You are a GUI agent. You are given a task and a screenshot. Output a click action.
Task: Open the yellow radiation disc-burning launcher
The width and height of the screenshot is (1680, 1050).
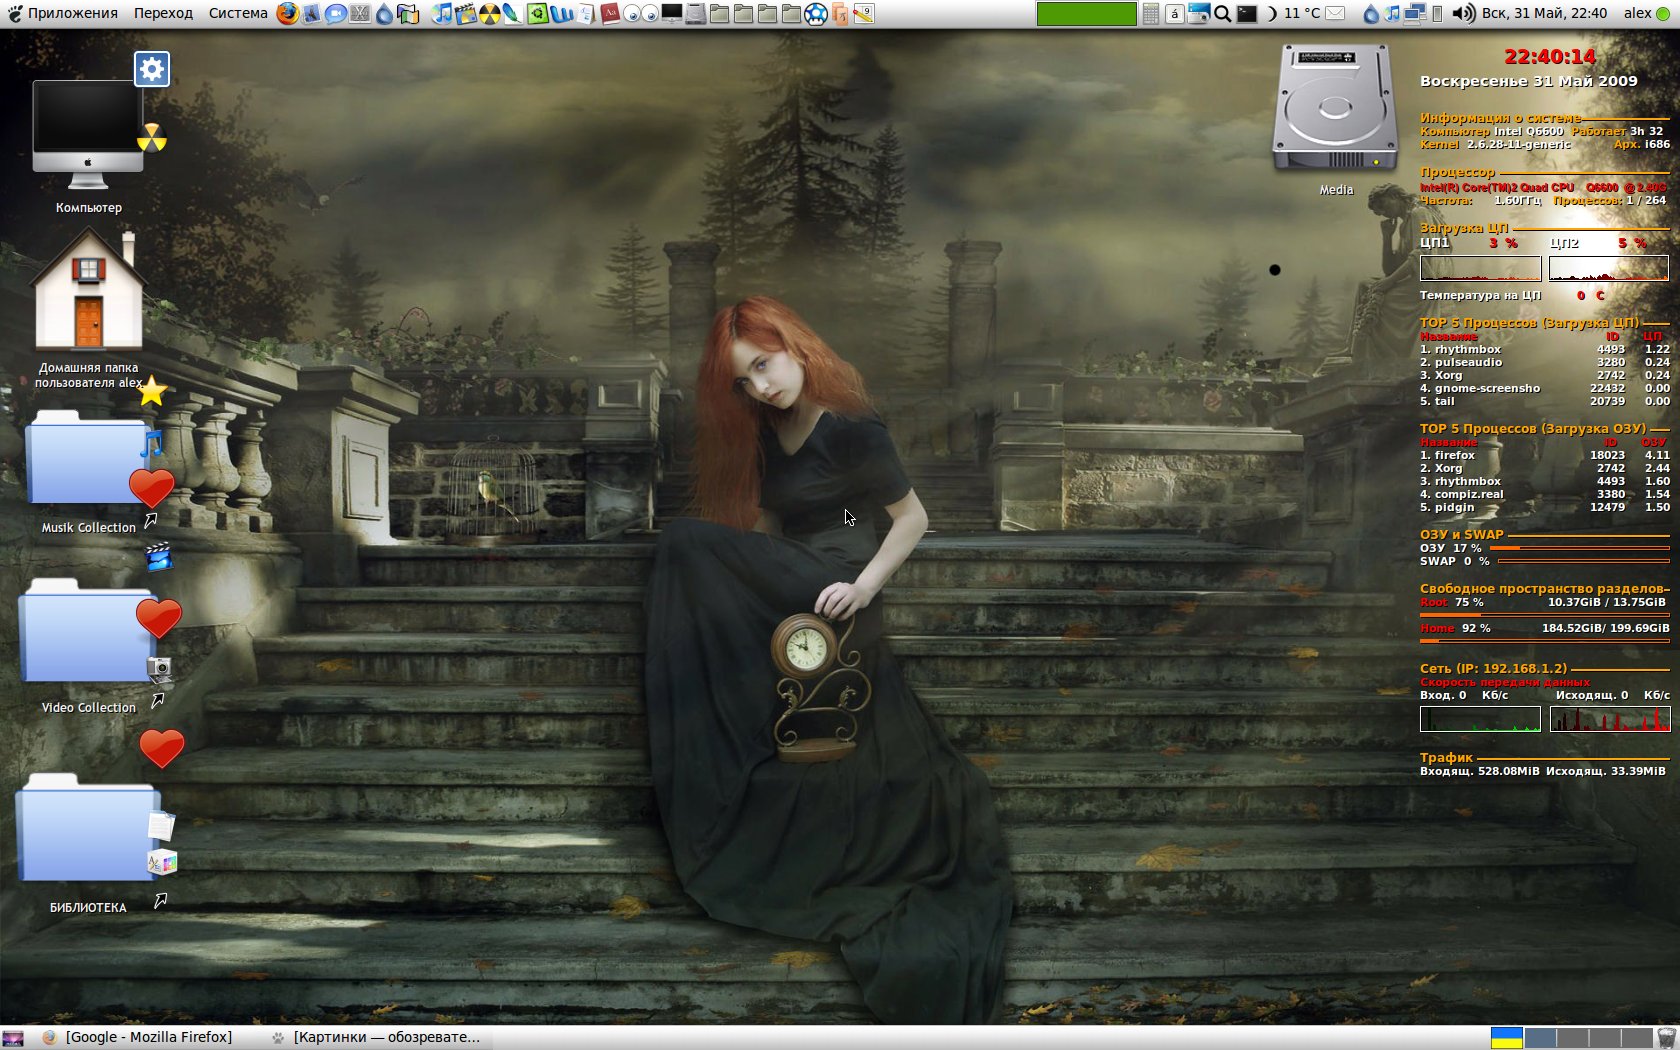490,14
